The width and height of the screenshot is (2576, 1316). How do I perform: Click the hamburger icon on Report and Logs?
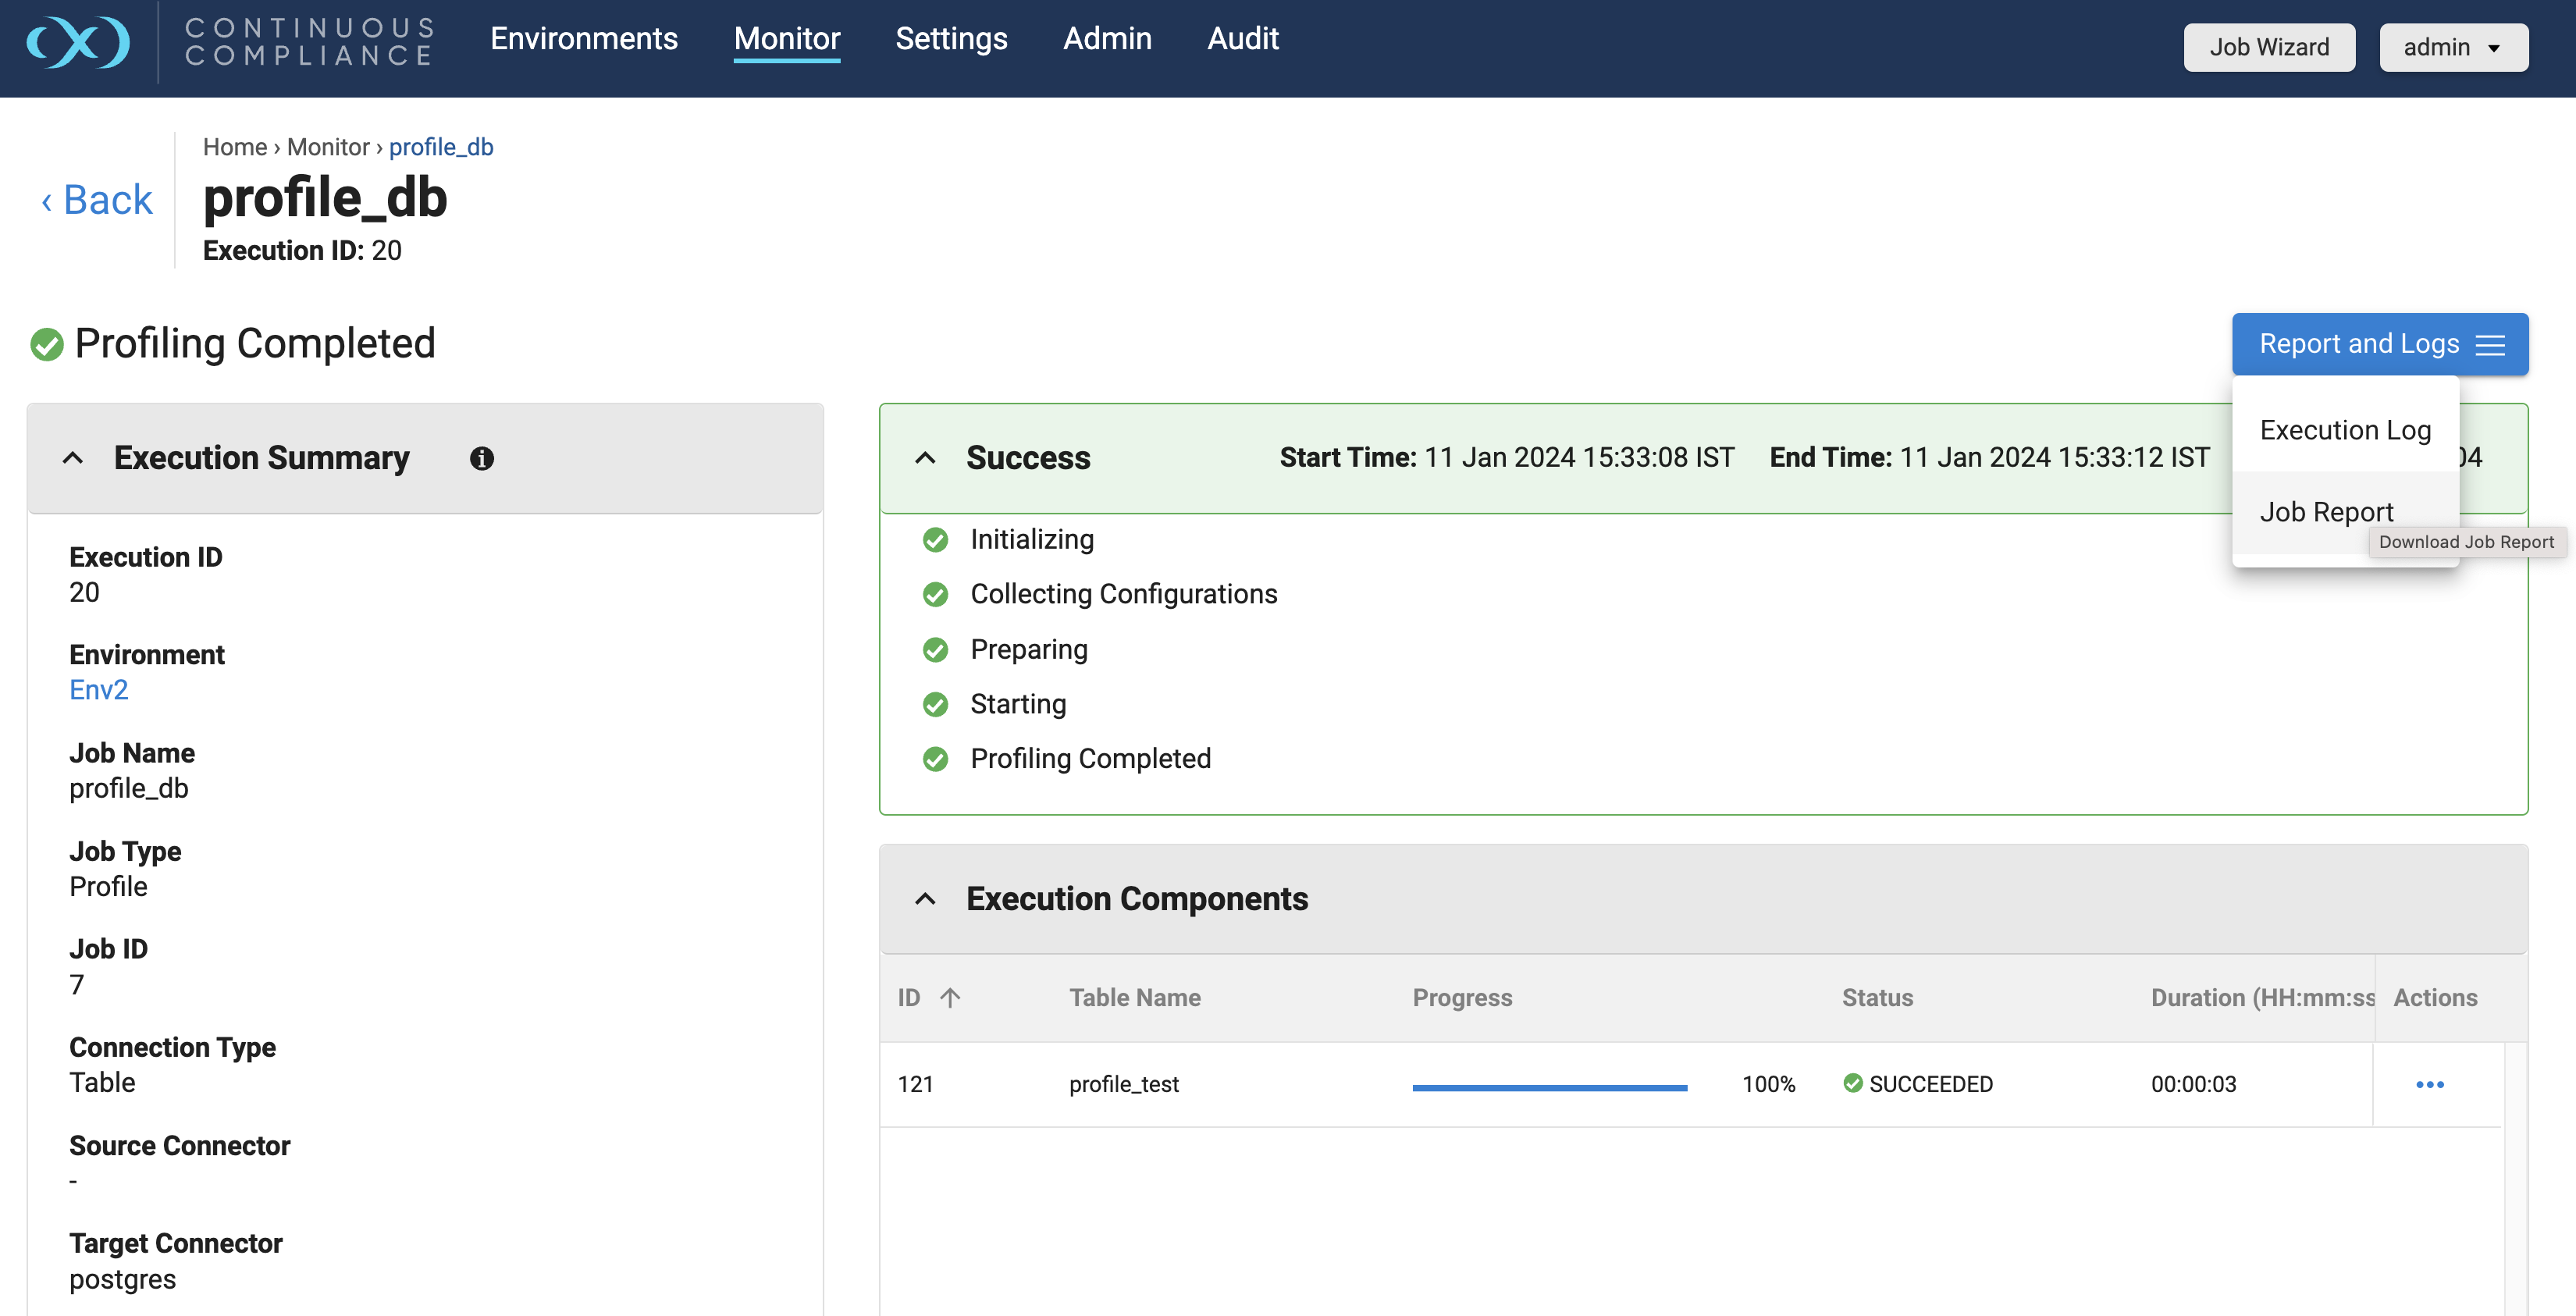pos(2491,345)
